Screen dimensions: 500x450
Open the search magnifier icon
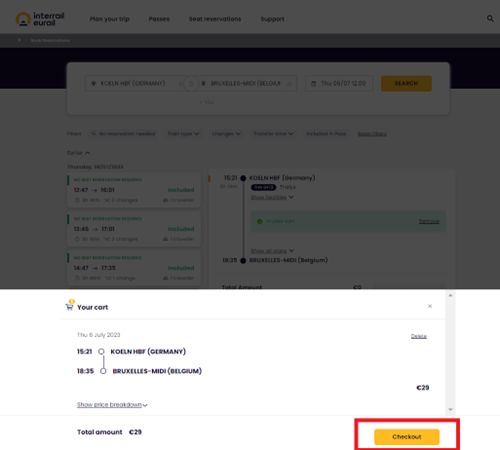pyautogui.click(x=490, y=19)
